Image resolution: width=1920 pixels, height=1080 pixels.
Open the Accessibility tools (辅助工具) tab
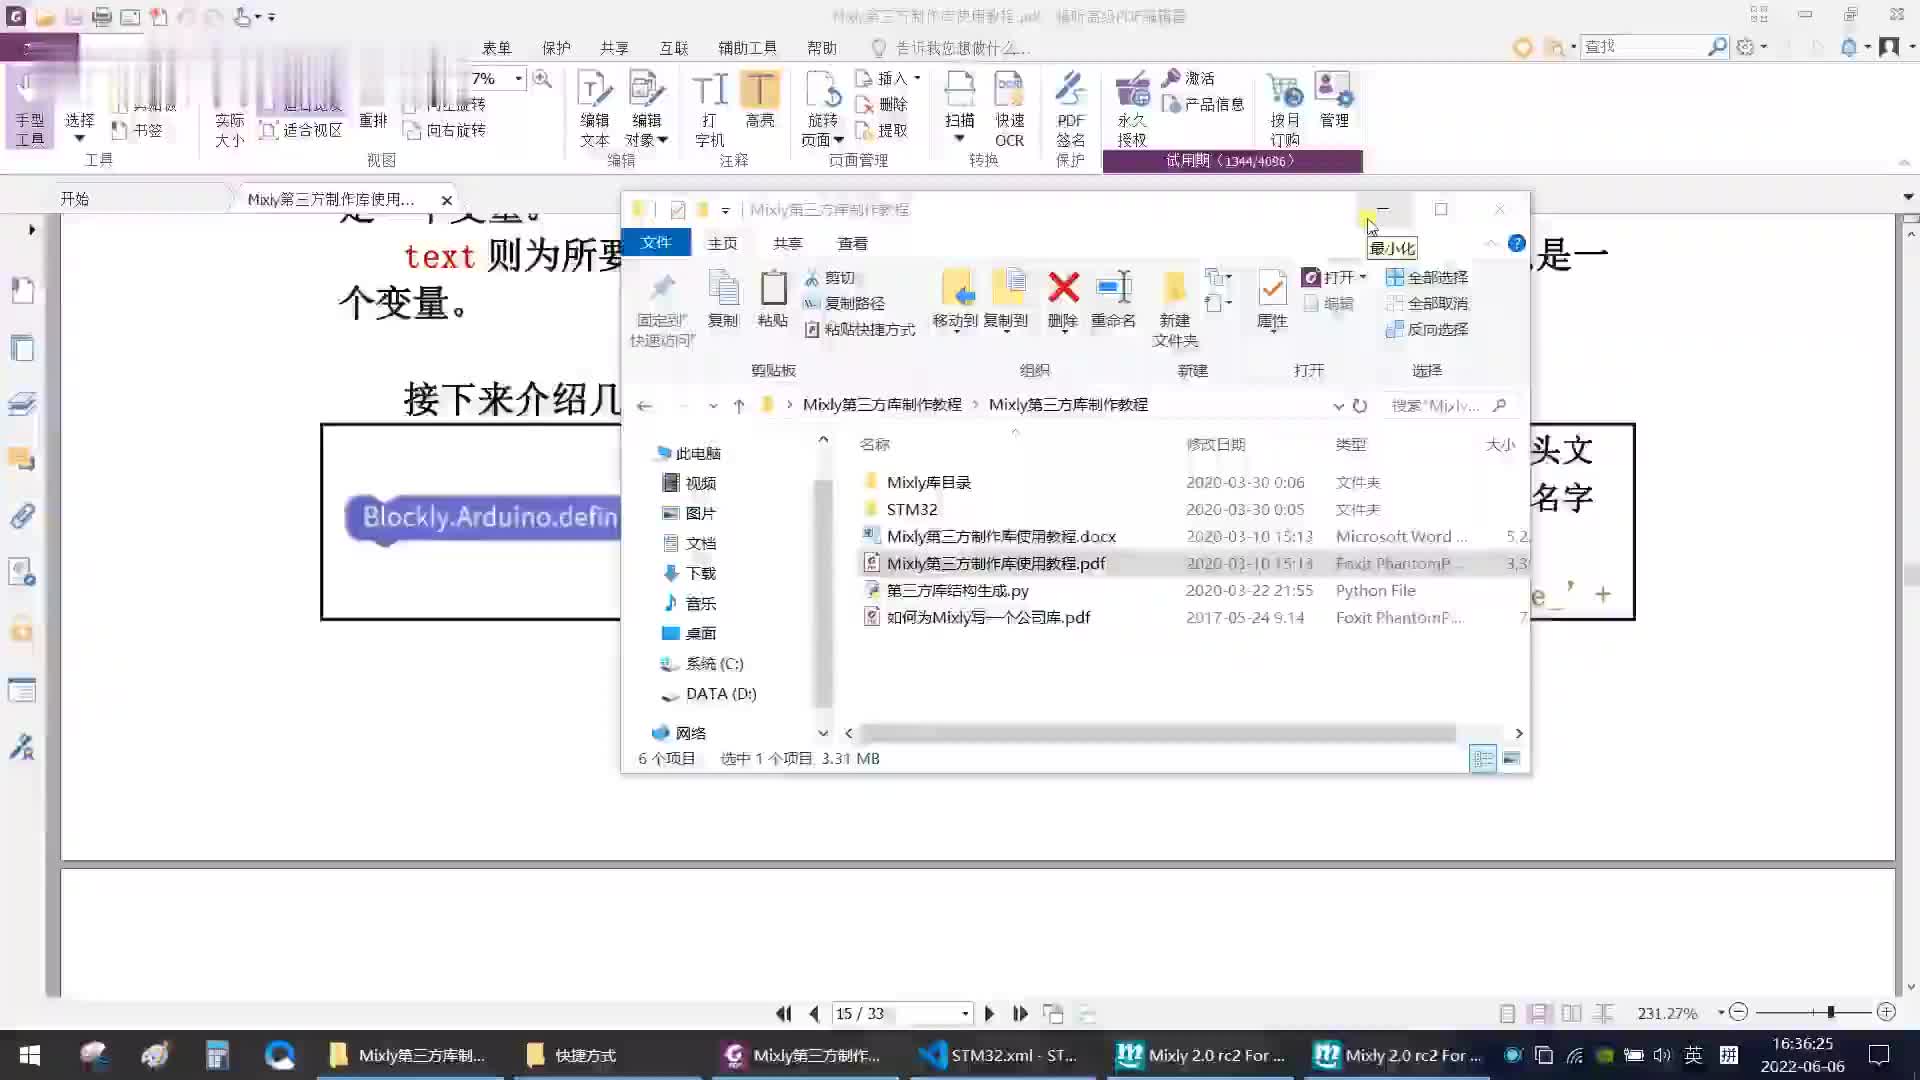tap(747, 48)
